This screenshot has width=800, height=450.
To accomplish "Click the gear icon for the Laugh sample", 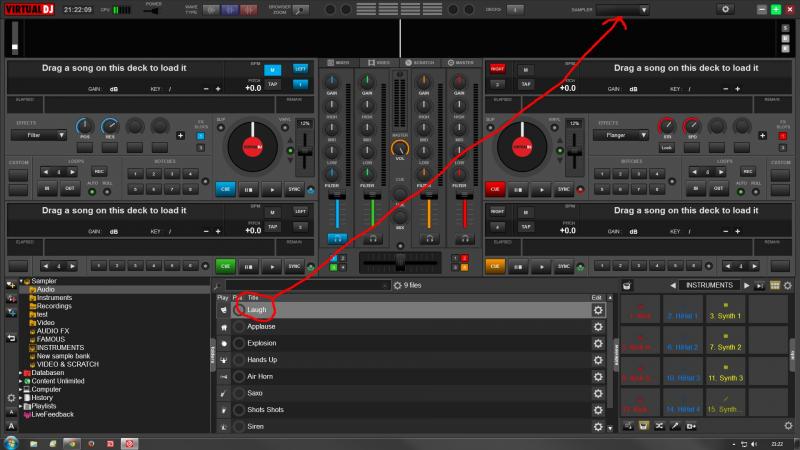I will (x=598, y=310).
